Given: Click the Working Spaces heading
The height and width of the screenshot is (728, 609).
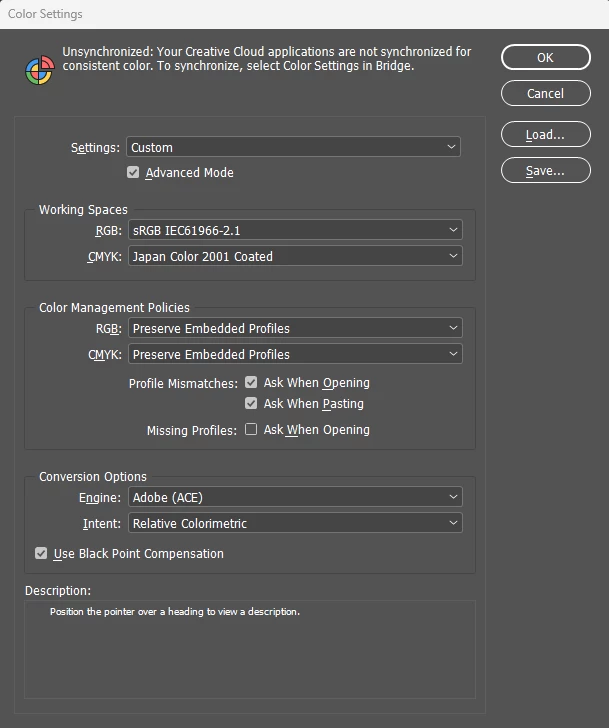Looking at the screenshot, I should coord(83,210).
